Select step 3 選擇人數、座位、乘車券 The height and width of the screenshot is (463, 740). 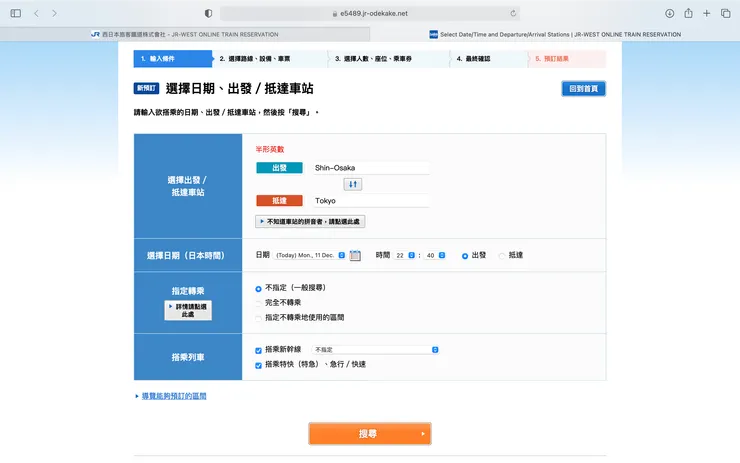pyautogui.click(x=389, y=59)
